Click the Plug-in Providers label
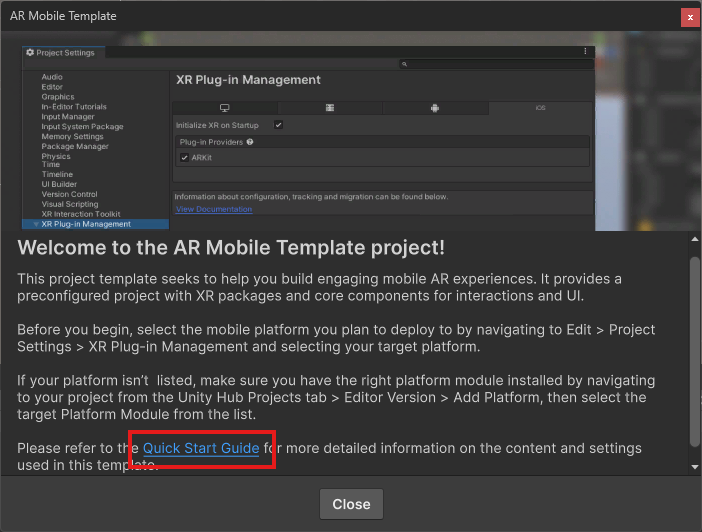Viewport: 702px width, 532px height. pos(211,142)
